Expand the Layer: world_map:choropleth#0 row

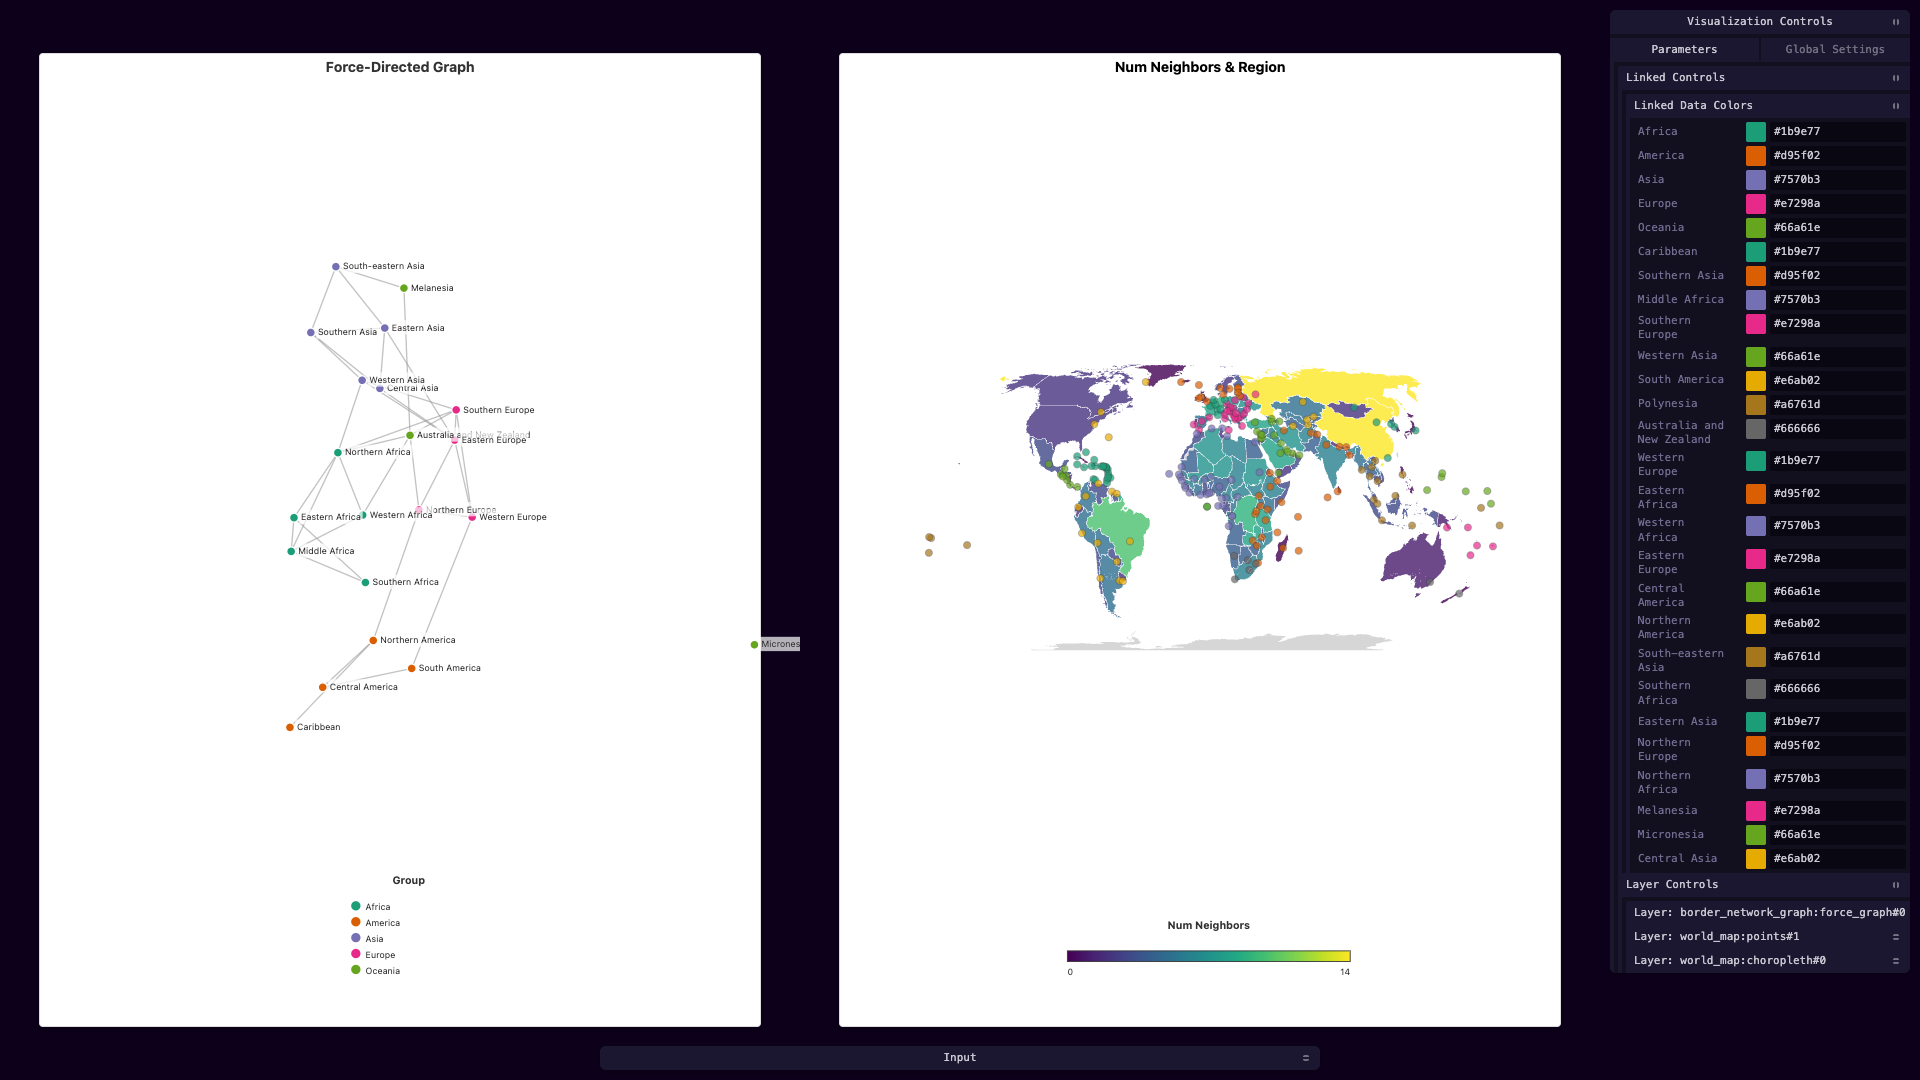1766,961
